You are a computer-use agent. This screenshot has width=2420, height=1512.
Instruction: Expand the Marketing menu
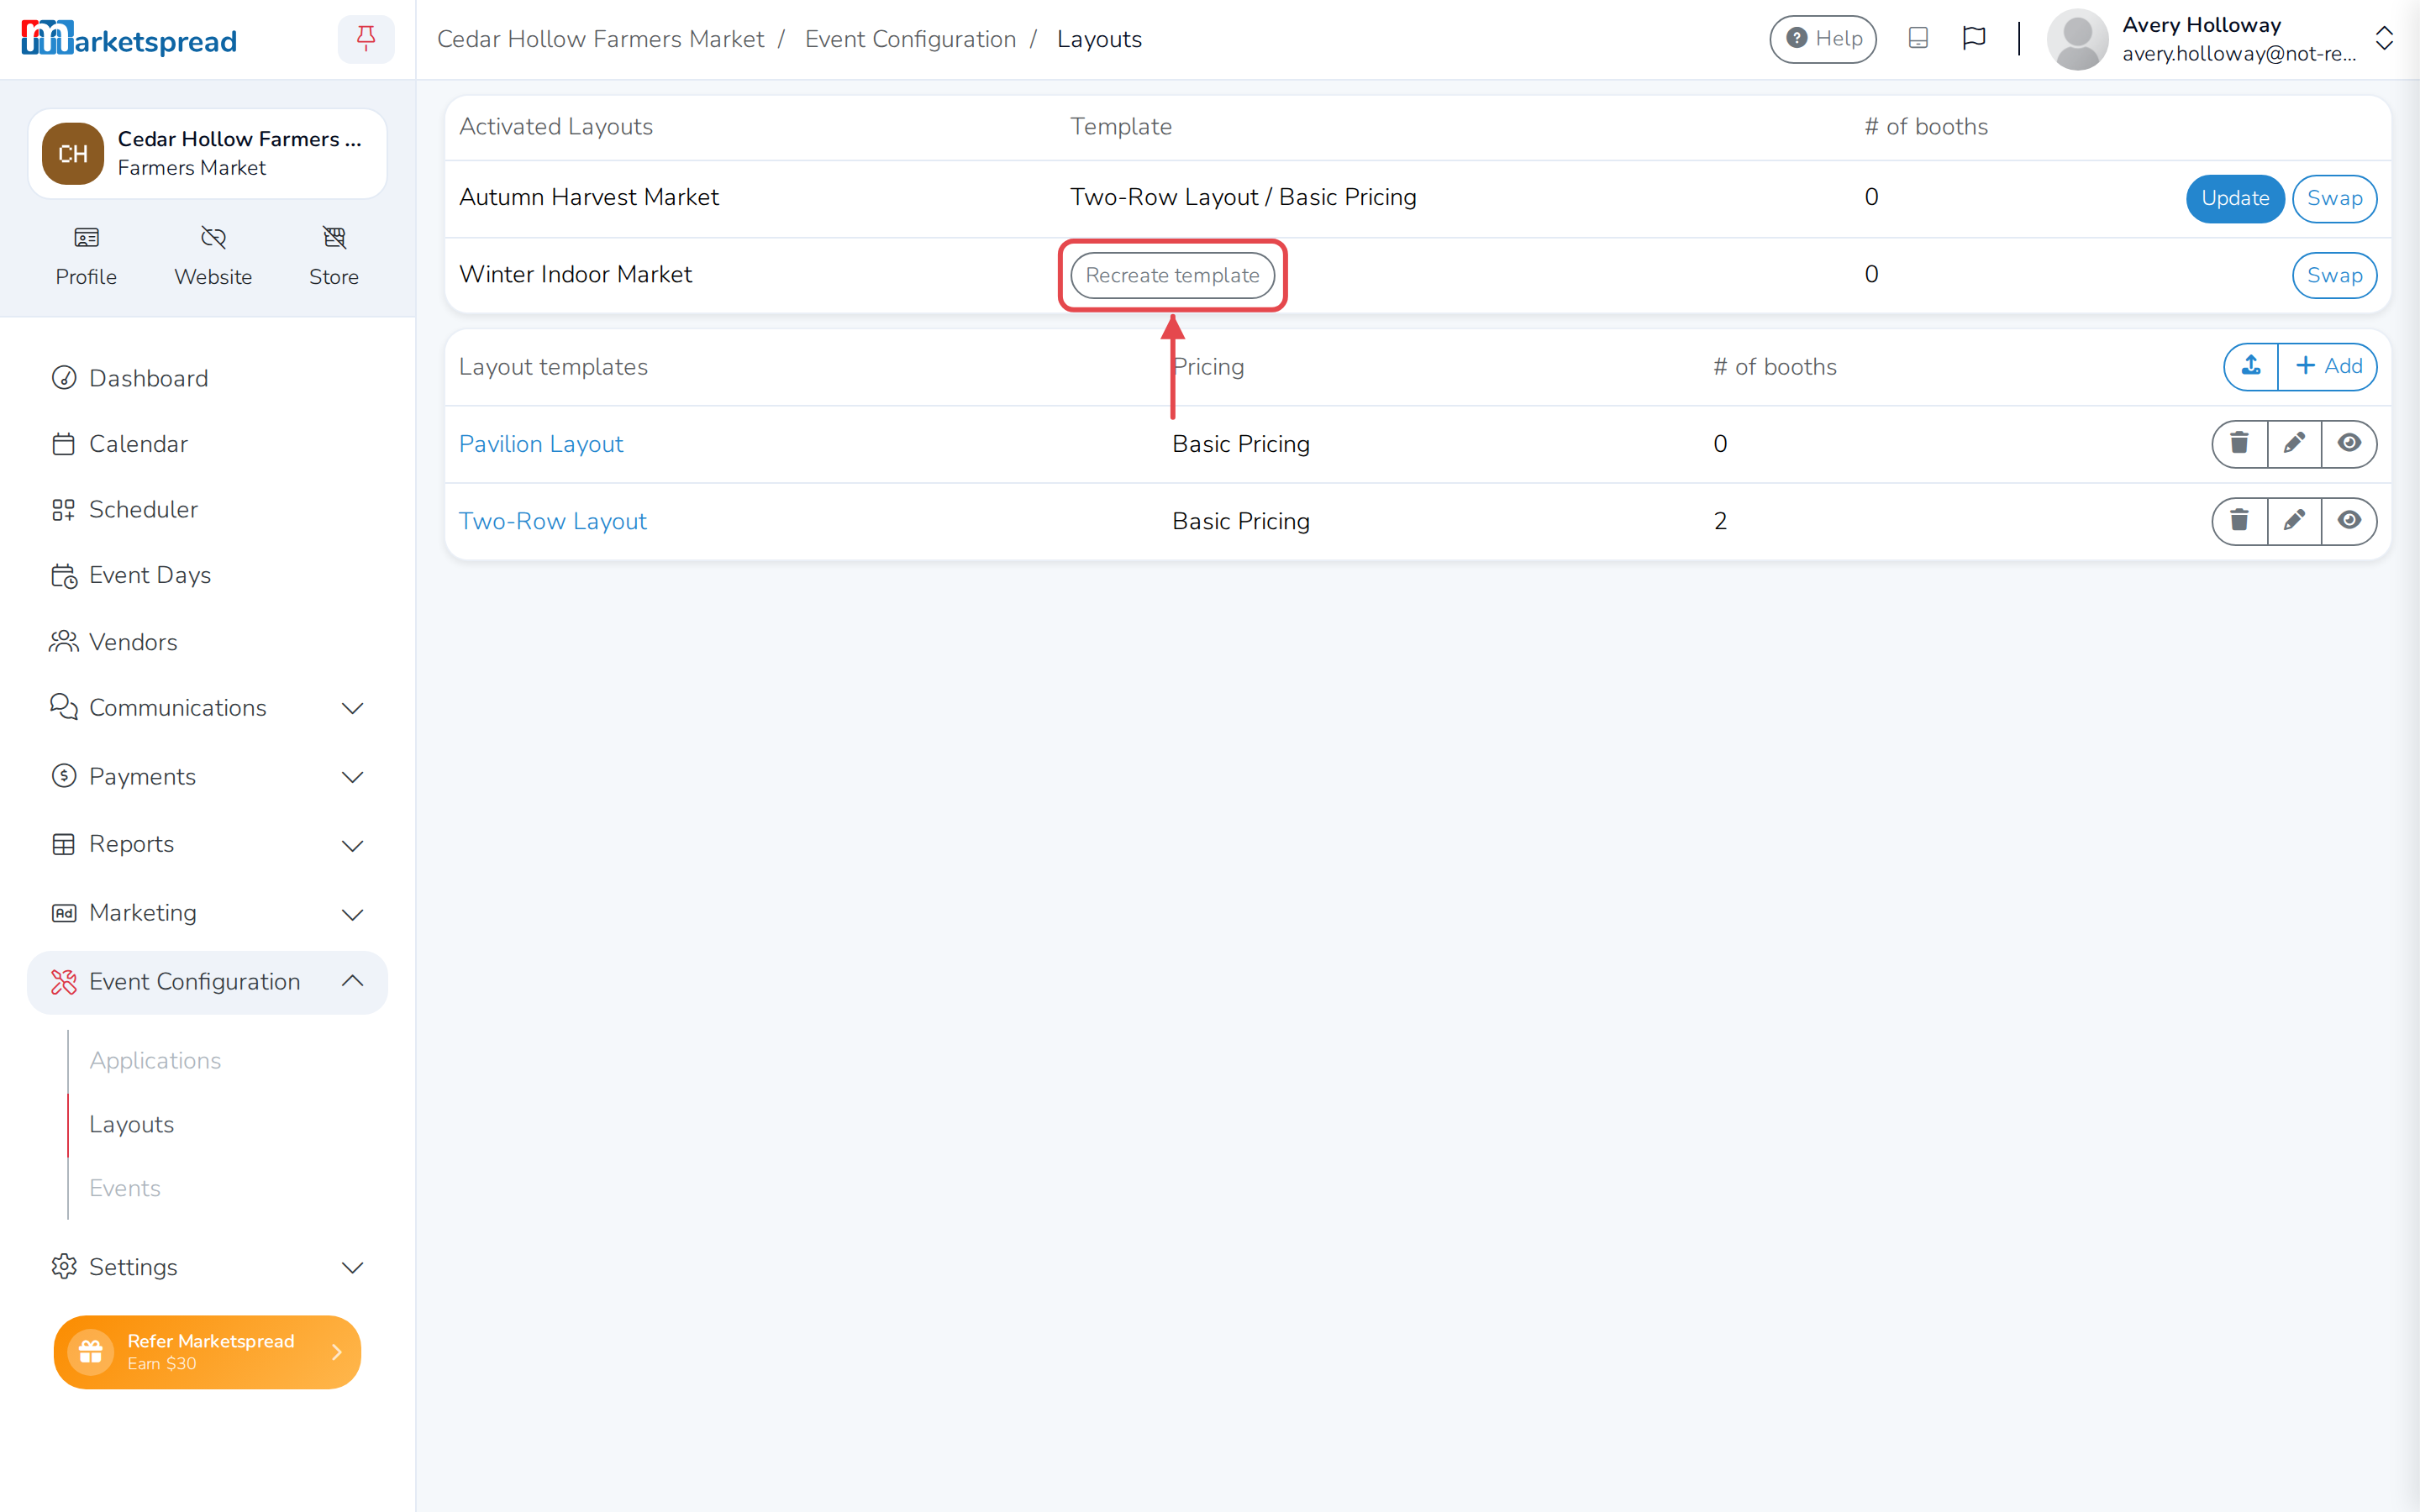(x=207, y=913)
